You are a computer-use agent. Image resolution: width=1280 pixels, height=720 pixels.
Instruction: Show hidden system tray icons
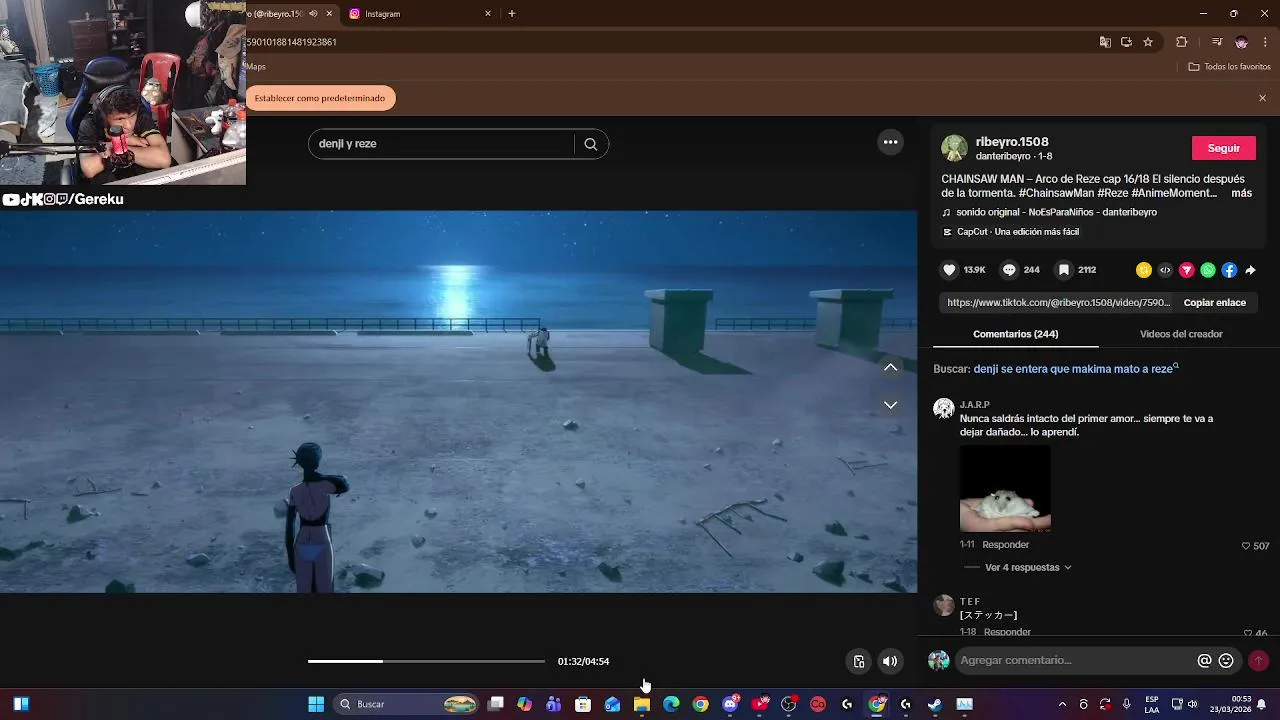(x=1062, y=704)
